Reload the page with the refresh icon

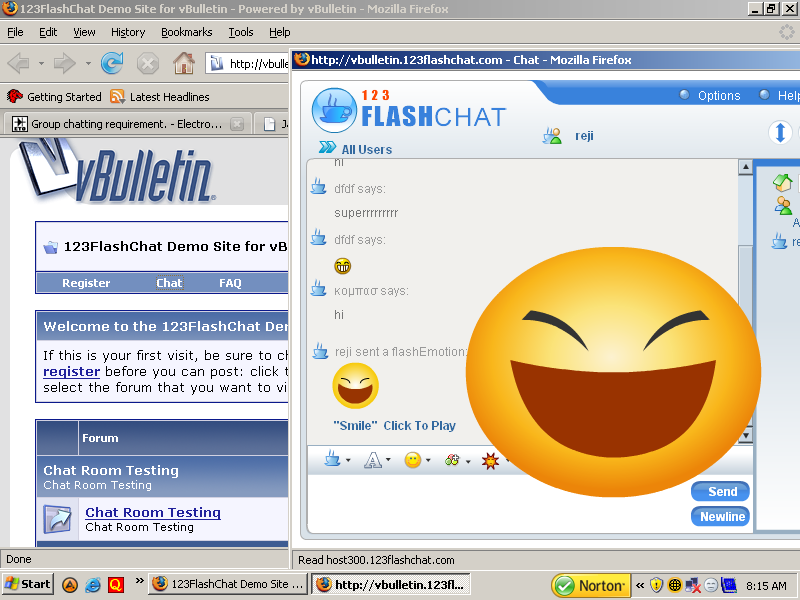tap(112, 63)
